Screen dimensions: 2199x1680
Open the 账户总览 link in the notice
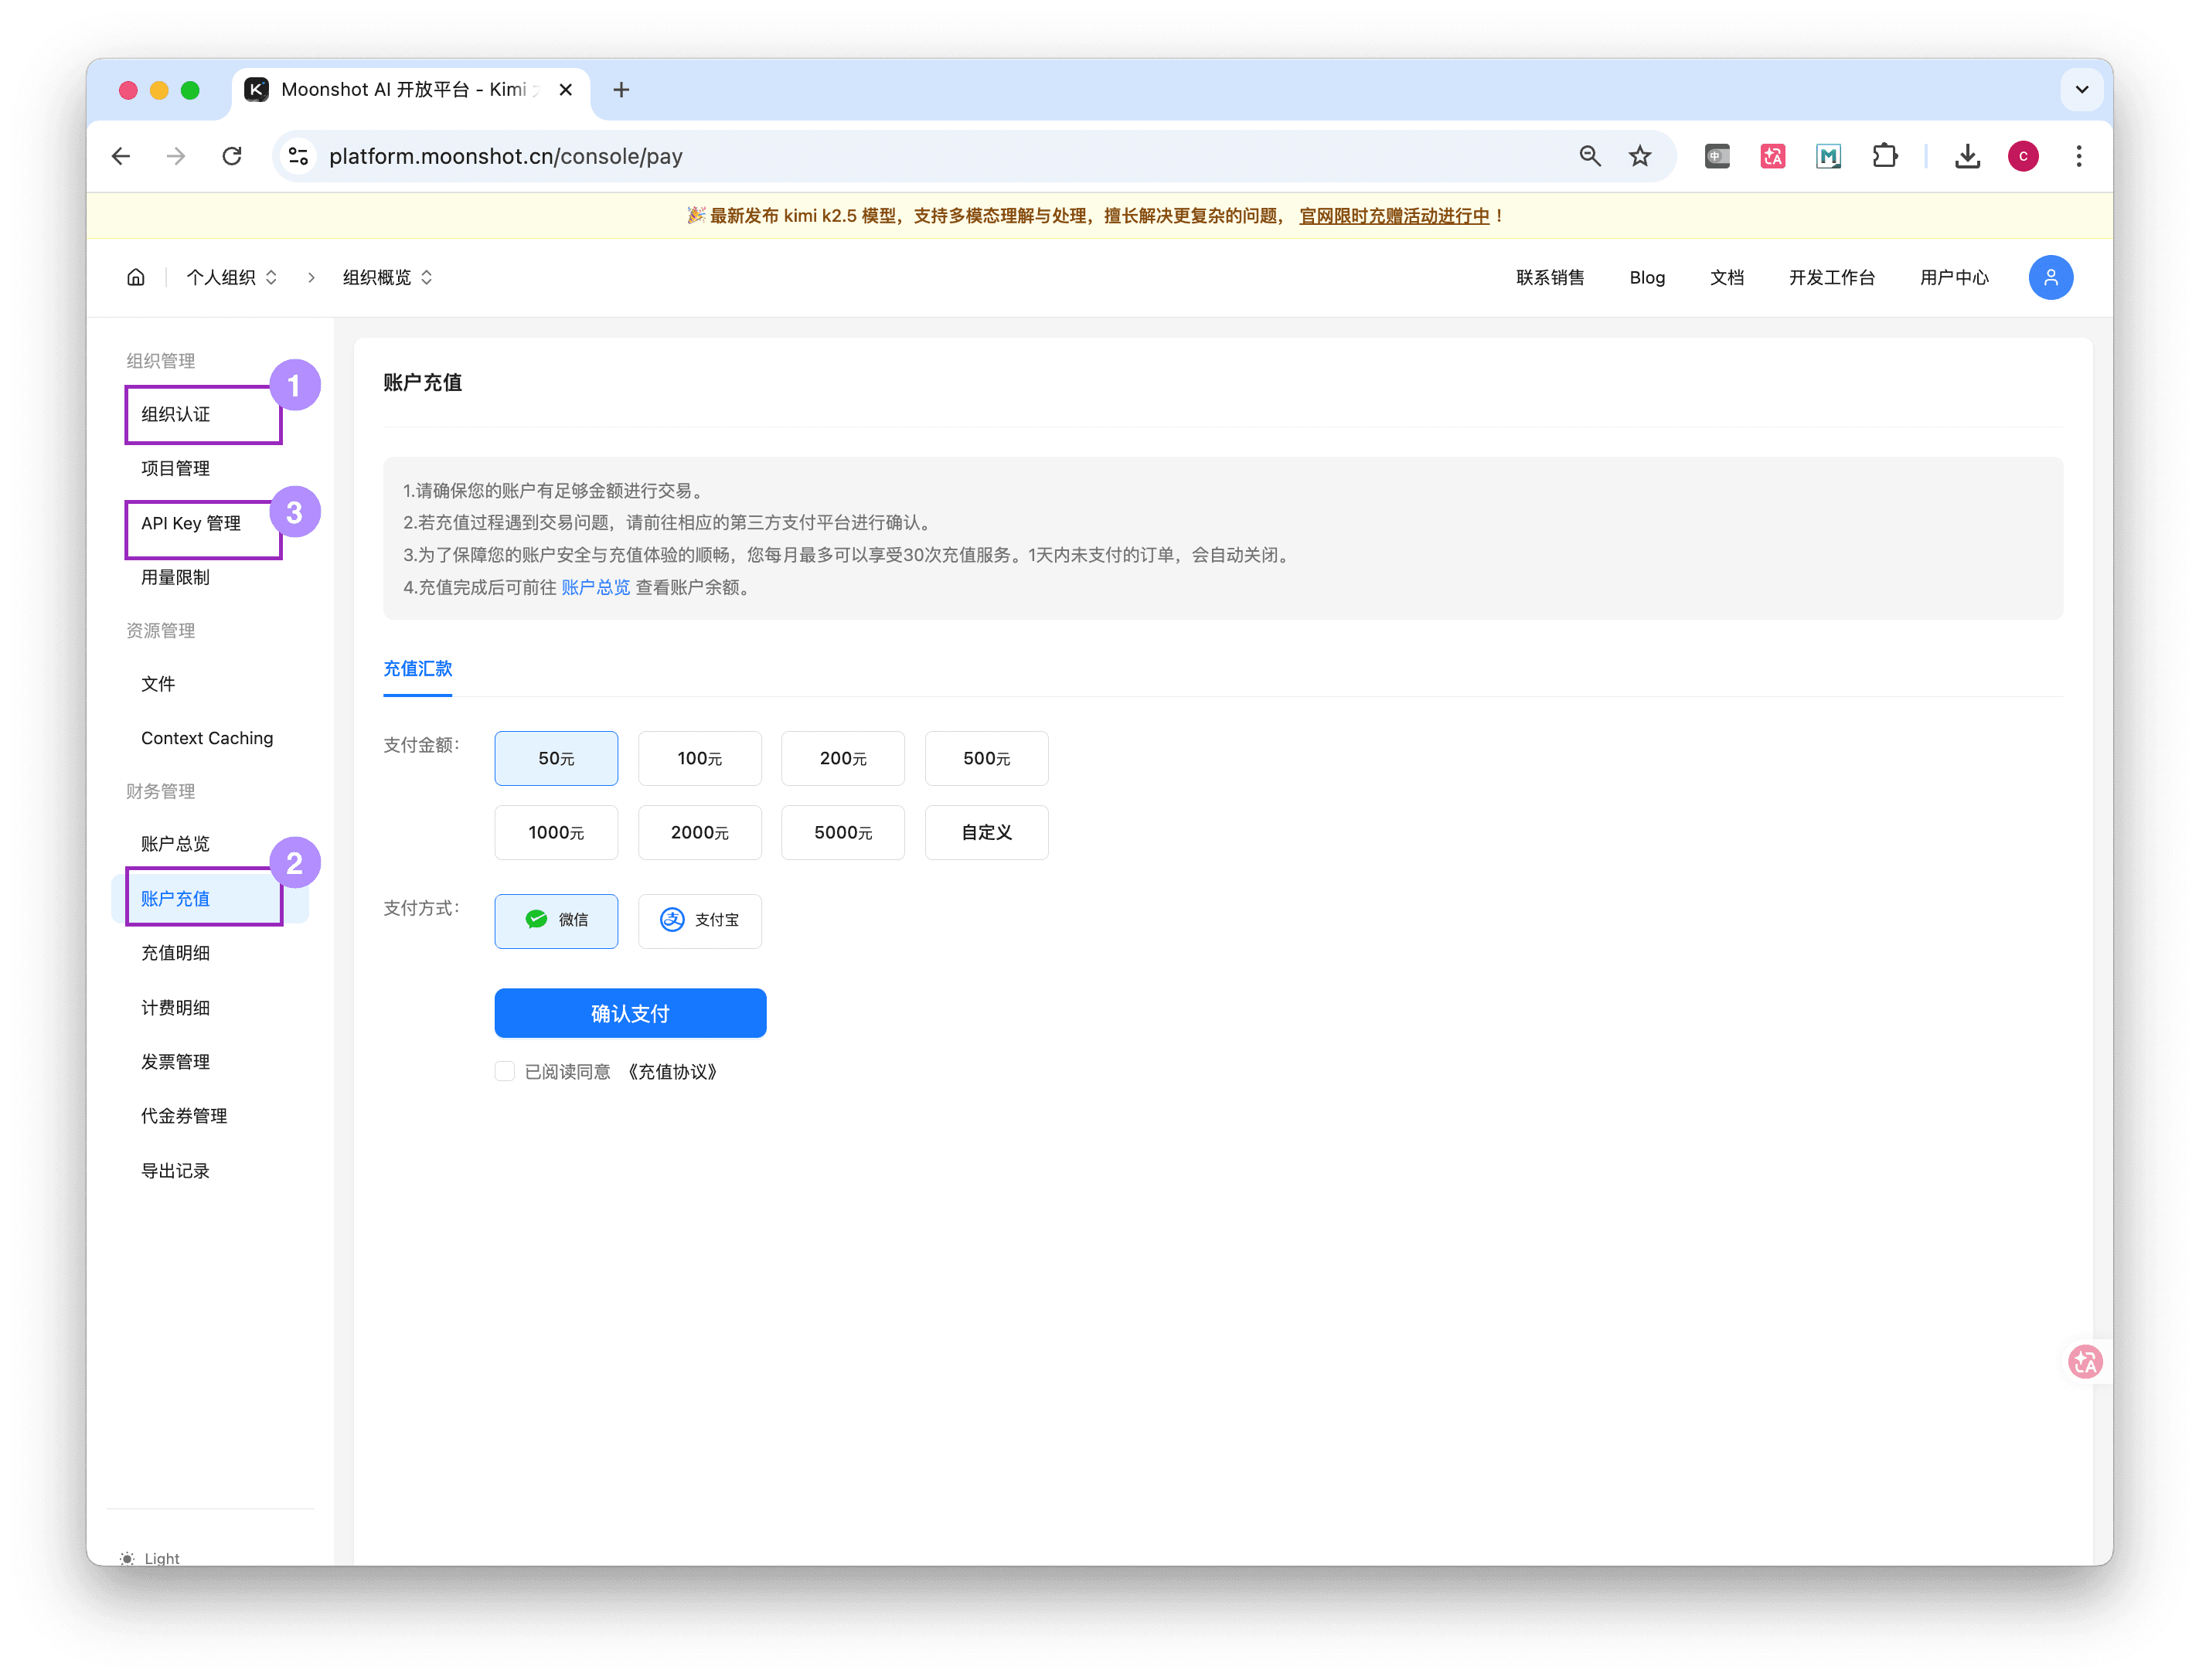pos(596,587)
